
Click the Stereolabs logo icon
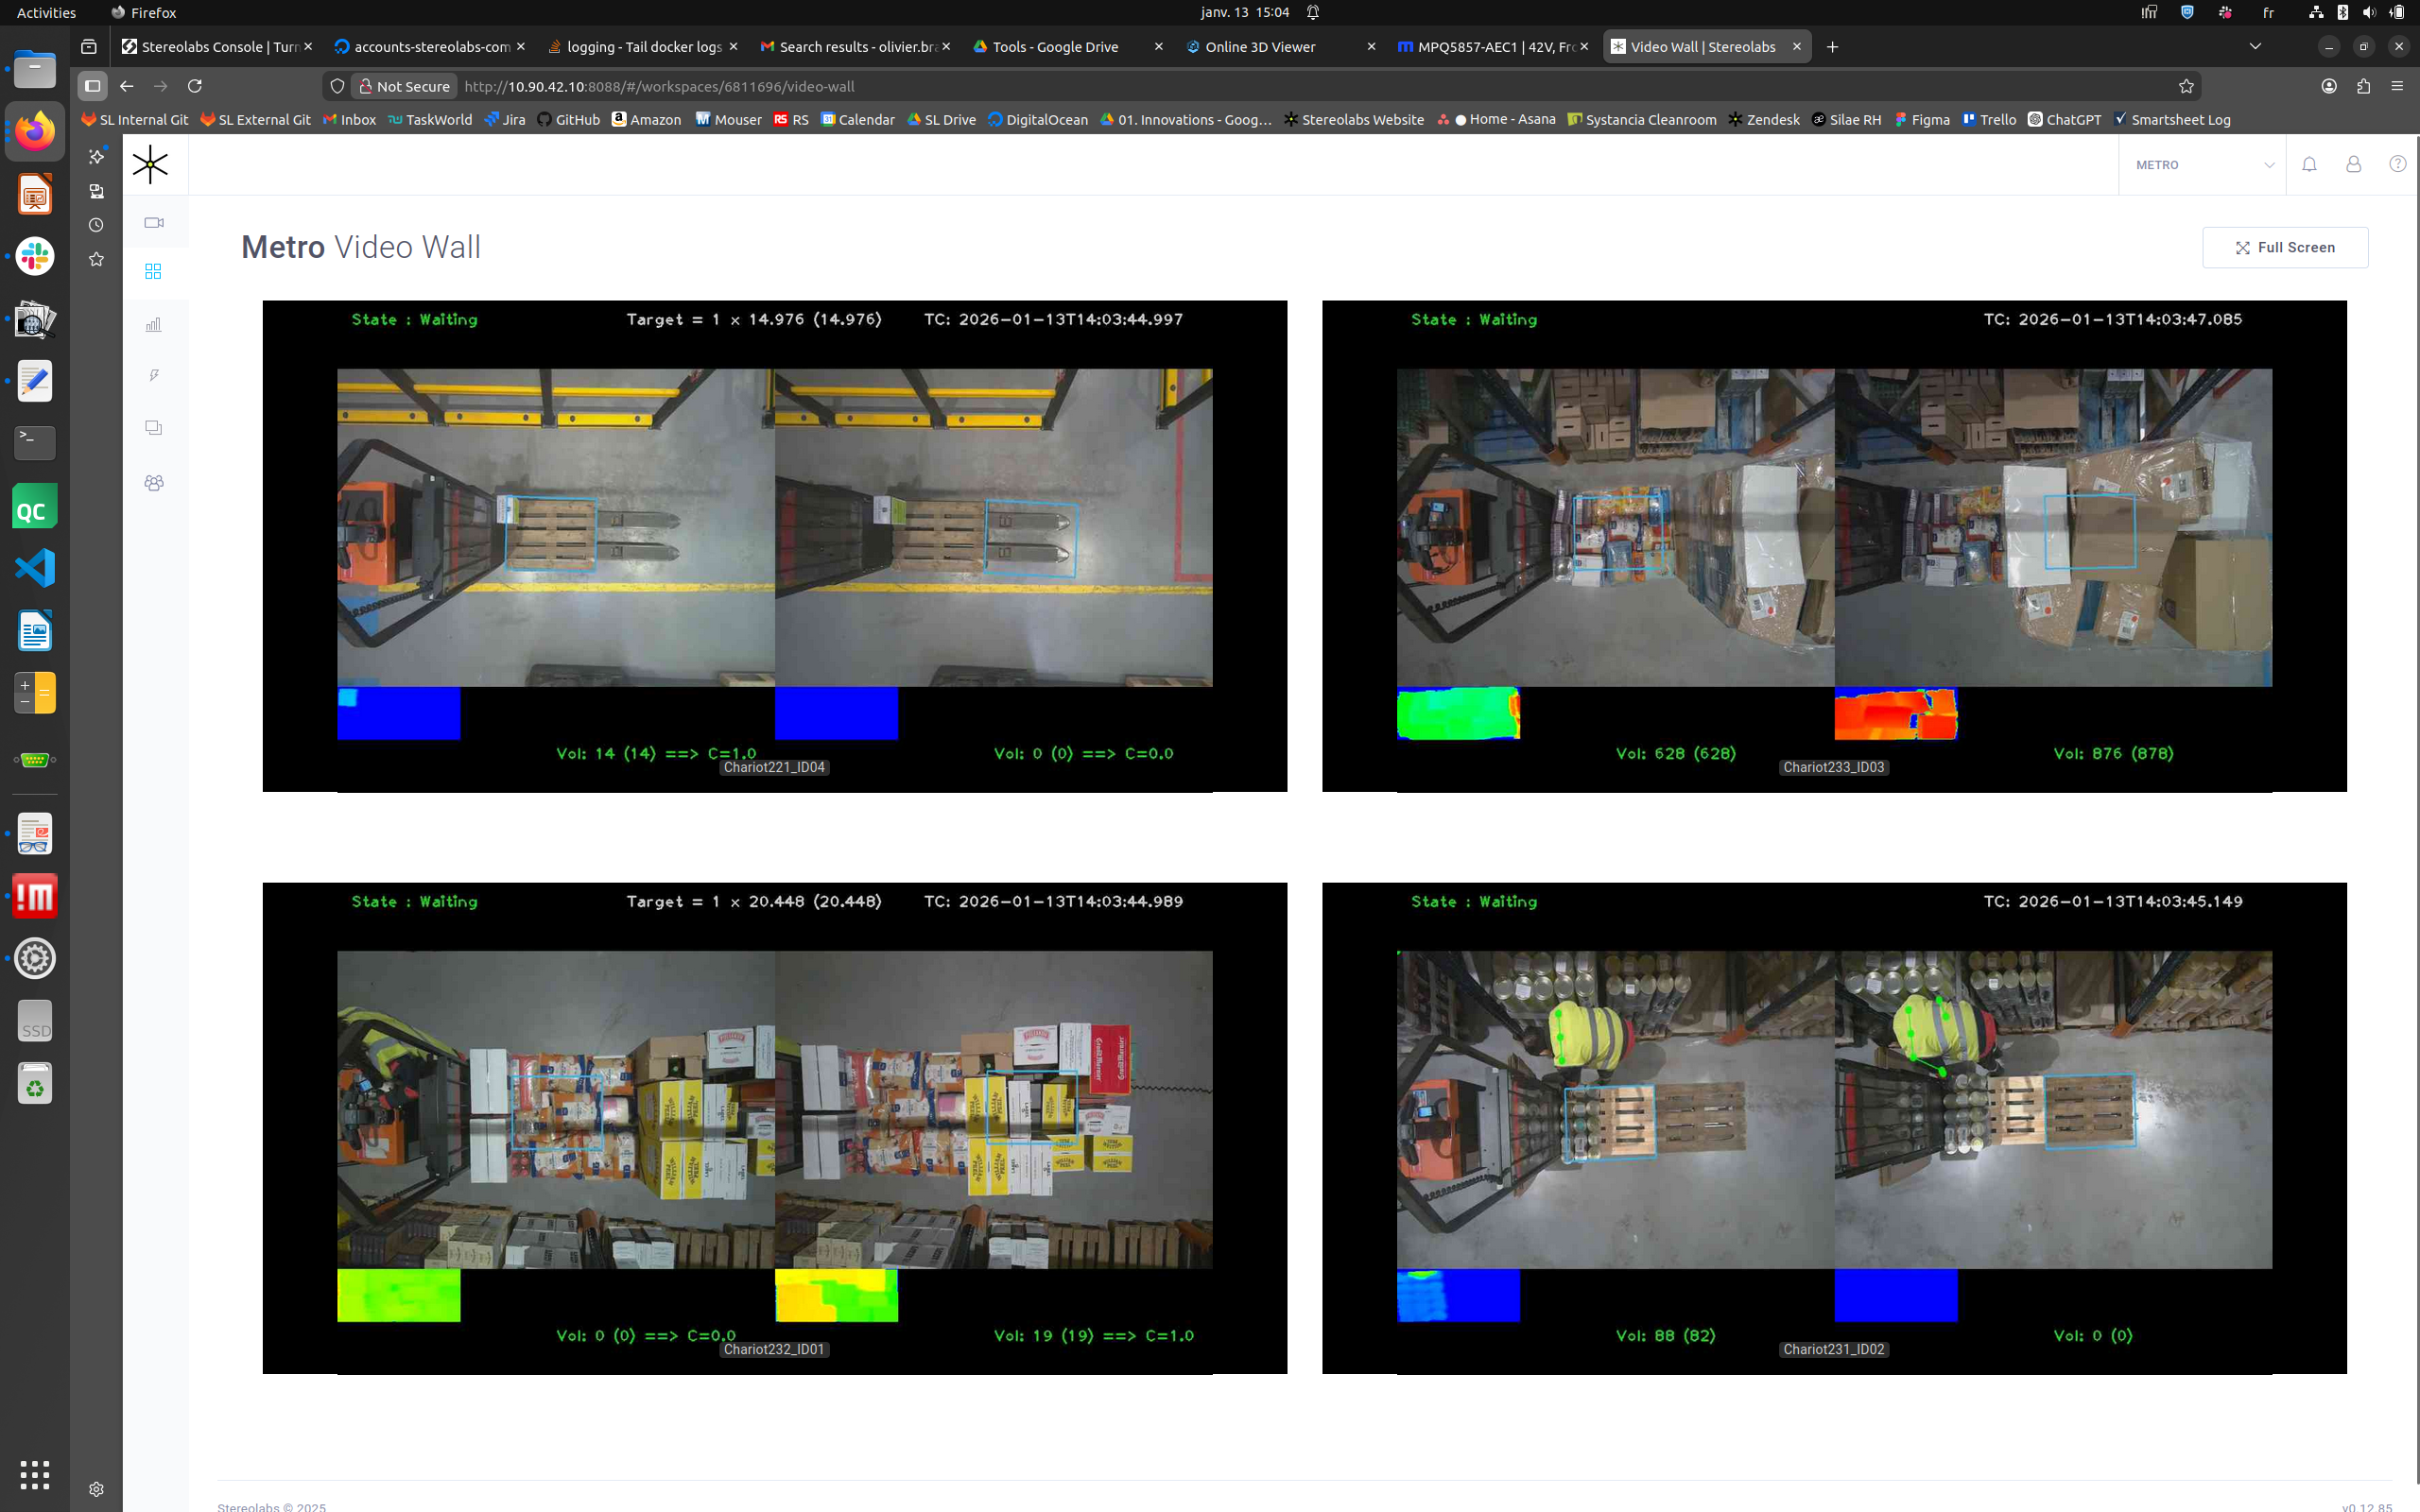[151, 165]
